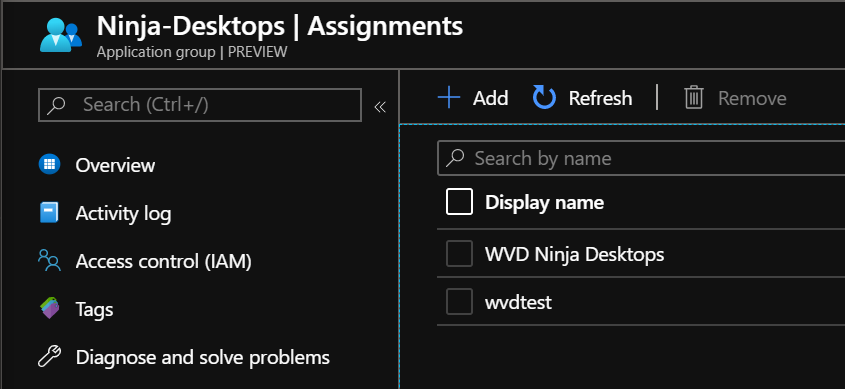Check the wvdtest row checkbox
The image size is (845, 389).
coord(459,302)
